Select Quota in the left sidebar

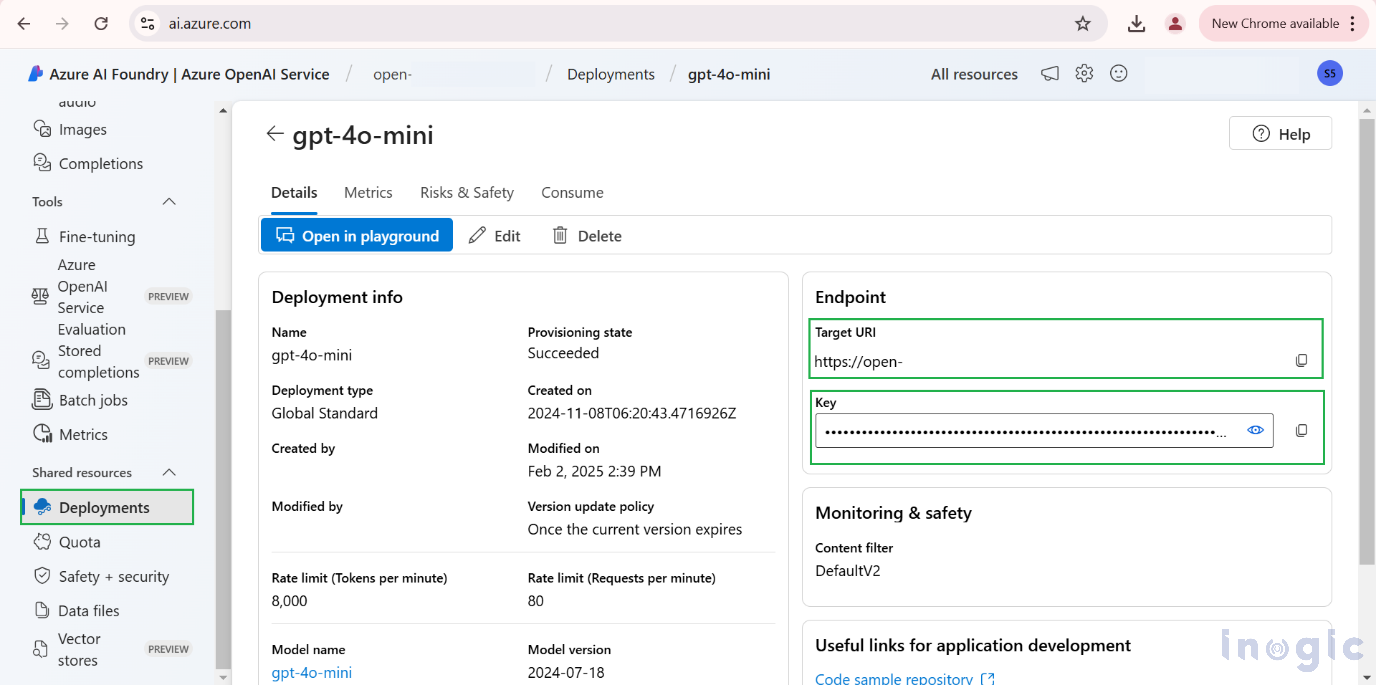[x=79, y=542]
